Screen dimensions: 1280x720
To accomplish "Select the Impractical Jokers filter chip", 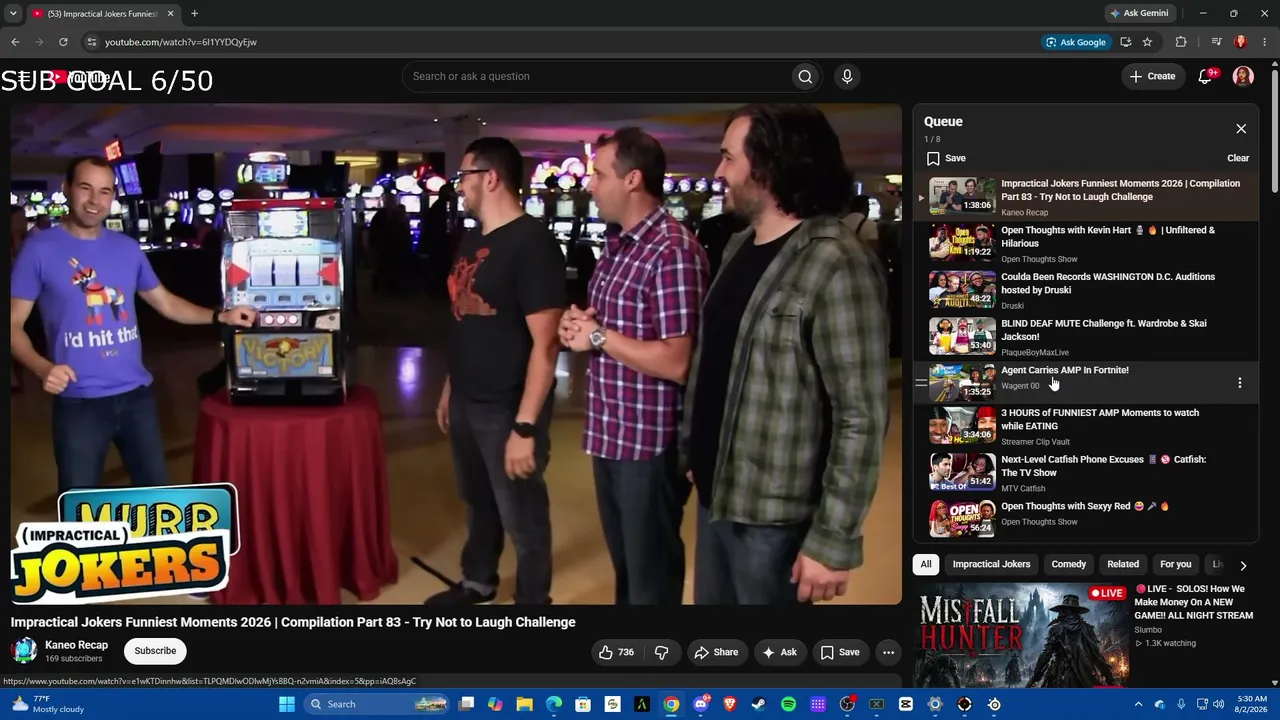I will pyautogui.click(x=991, y=564).
